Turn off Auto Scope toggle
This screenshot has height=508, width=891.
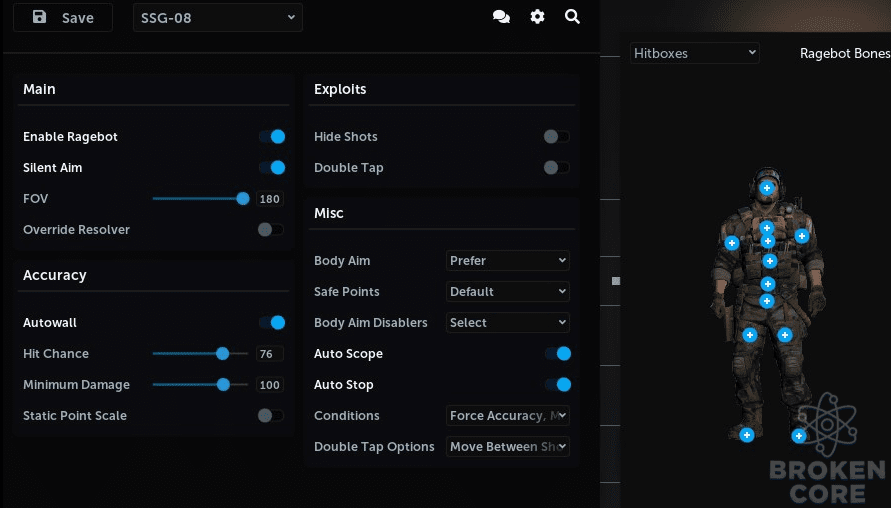pyautogui.click(x=558, y=353)
